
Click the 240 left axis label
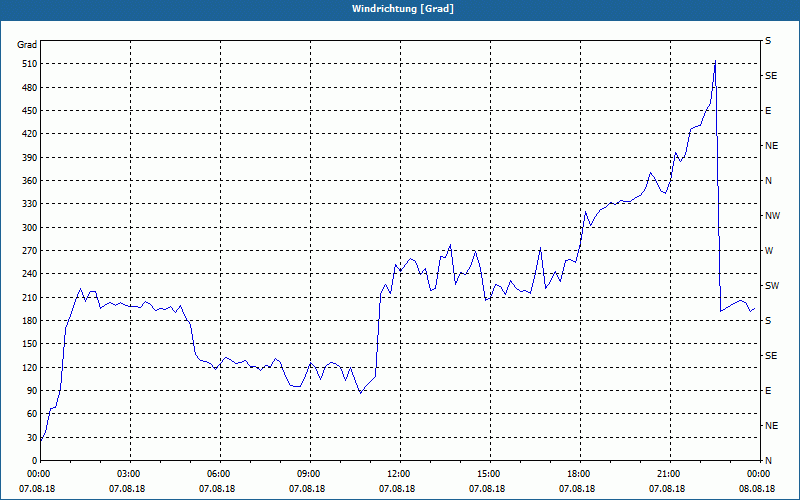(30, 274)
